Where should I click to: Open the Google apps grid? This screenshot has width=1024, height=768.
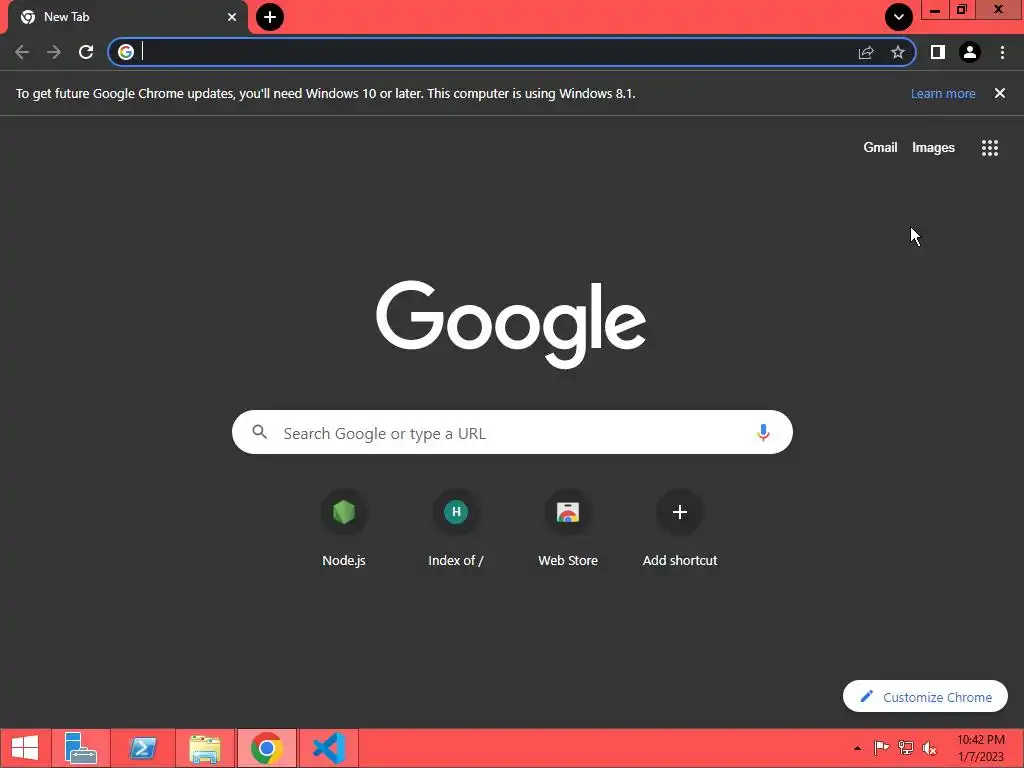pyautogui.click(x=990, y=148)
